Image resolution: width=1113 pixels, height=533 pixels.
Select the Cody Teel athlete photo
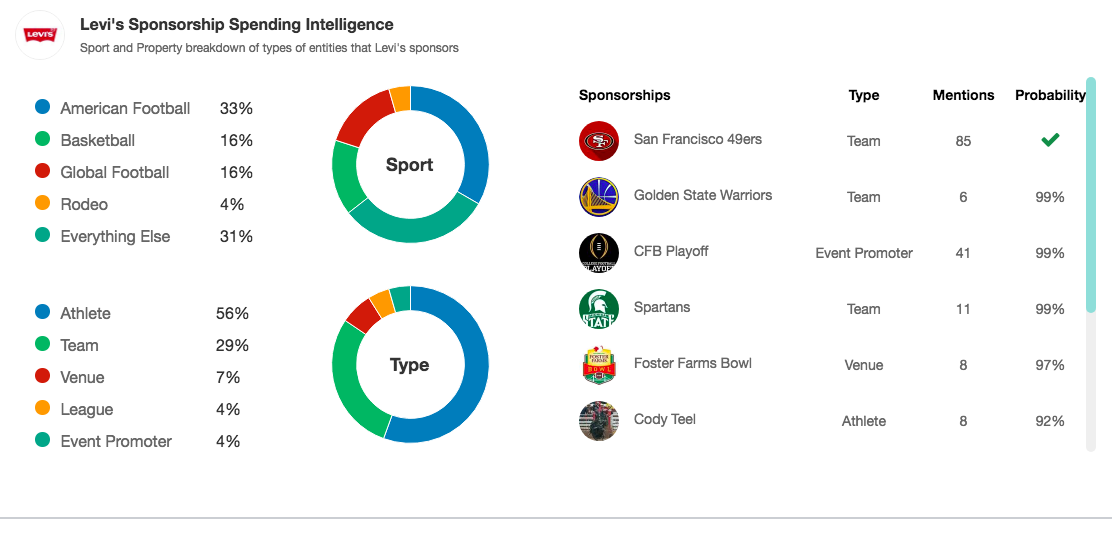(x=598, y=421)
